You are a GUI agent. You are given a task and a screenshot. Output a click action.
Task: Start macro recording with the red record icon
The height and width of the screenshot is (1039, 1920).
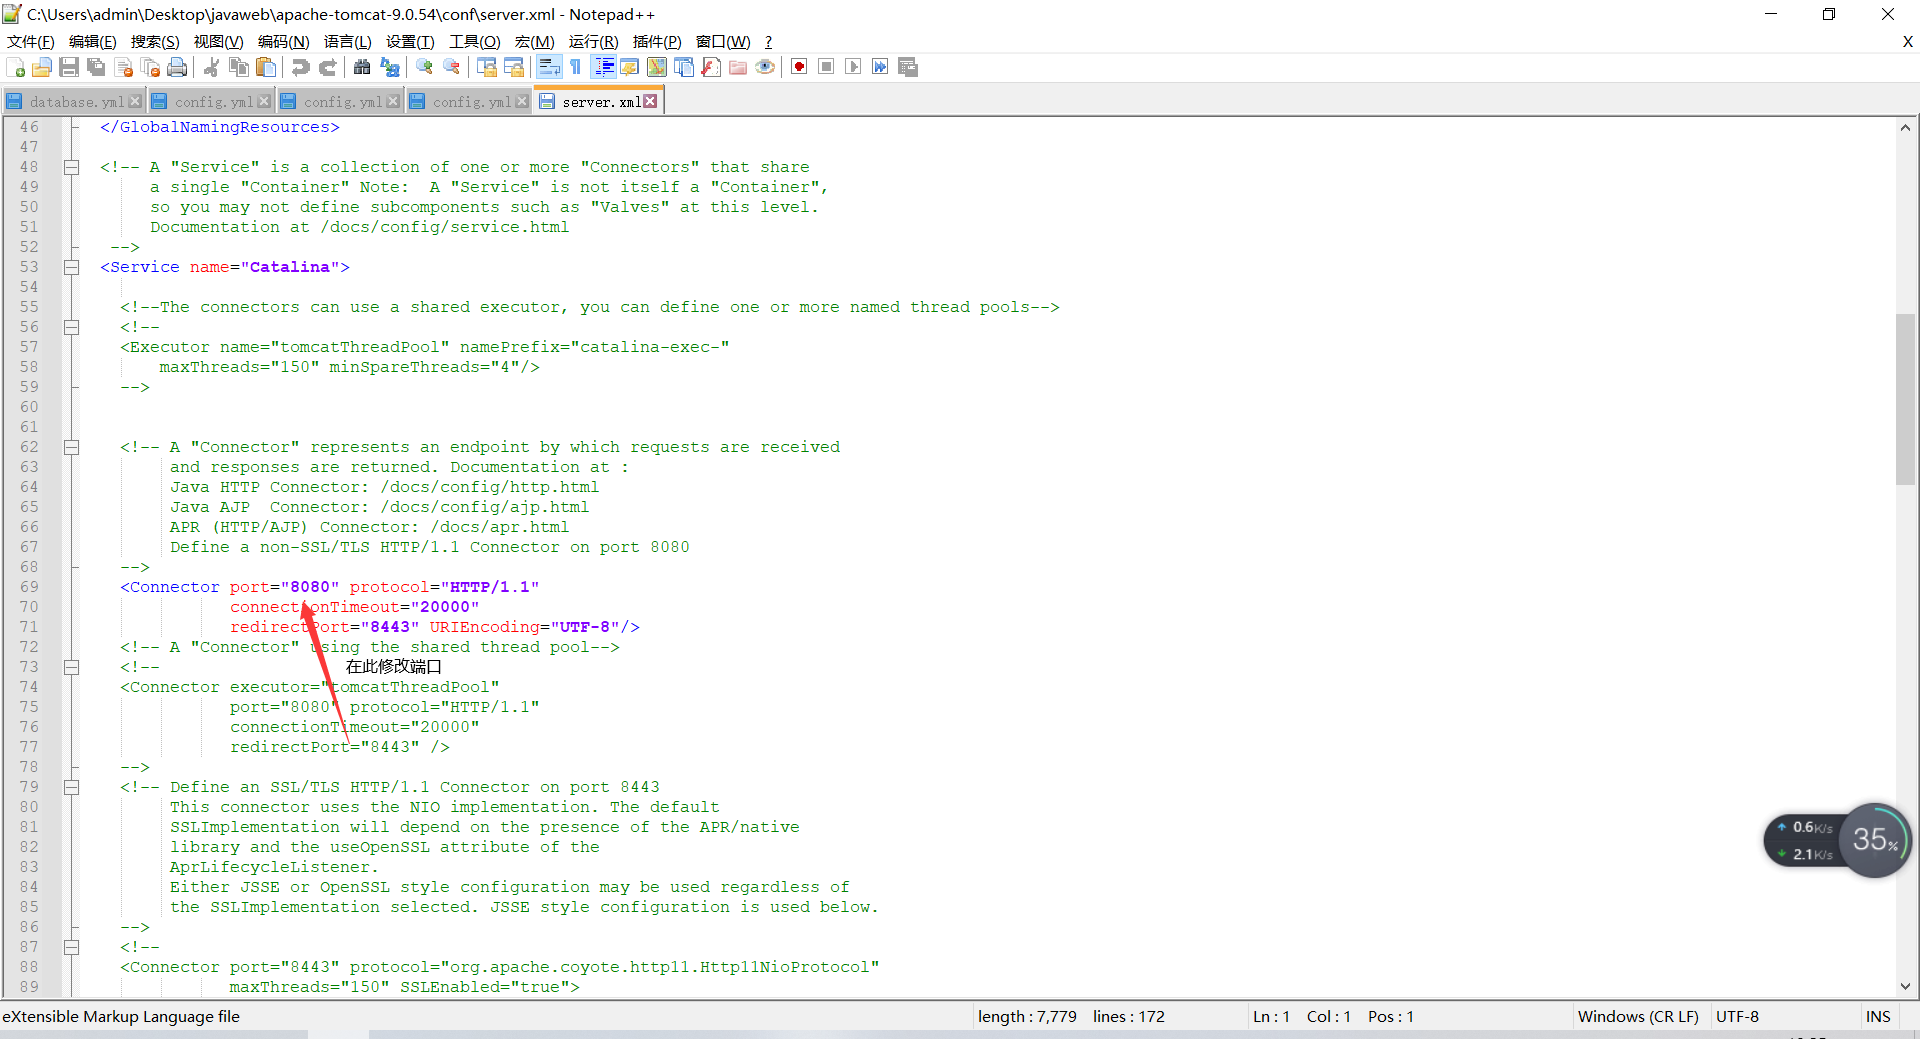coord(799,67)
